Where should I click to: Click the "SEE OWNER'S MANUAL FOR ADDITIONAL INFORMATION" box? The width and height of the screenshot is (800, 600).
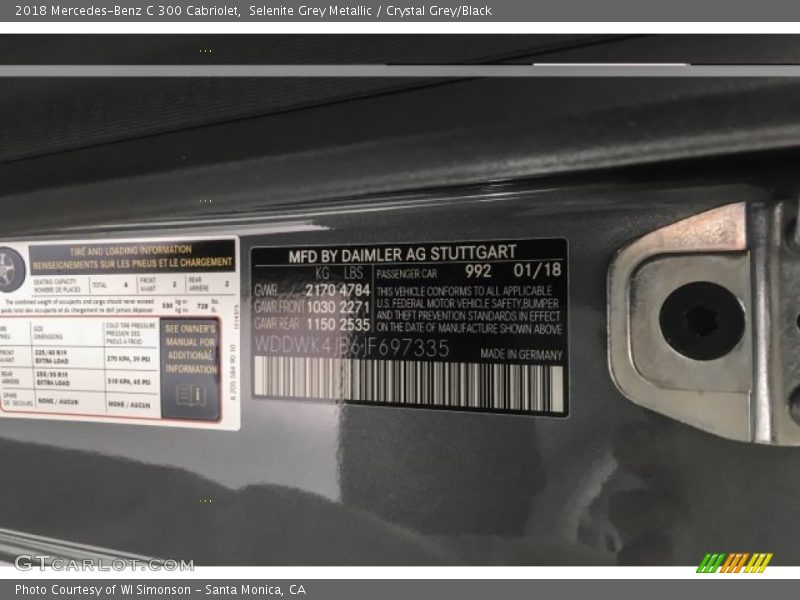coord(191,369)
